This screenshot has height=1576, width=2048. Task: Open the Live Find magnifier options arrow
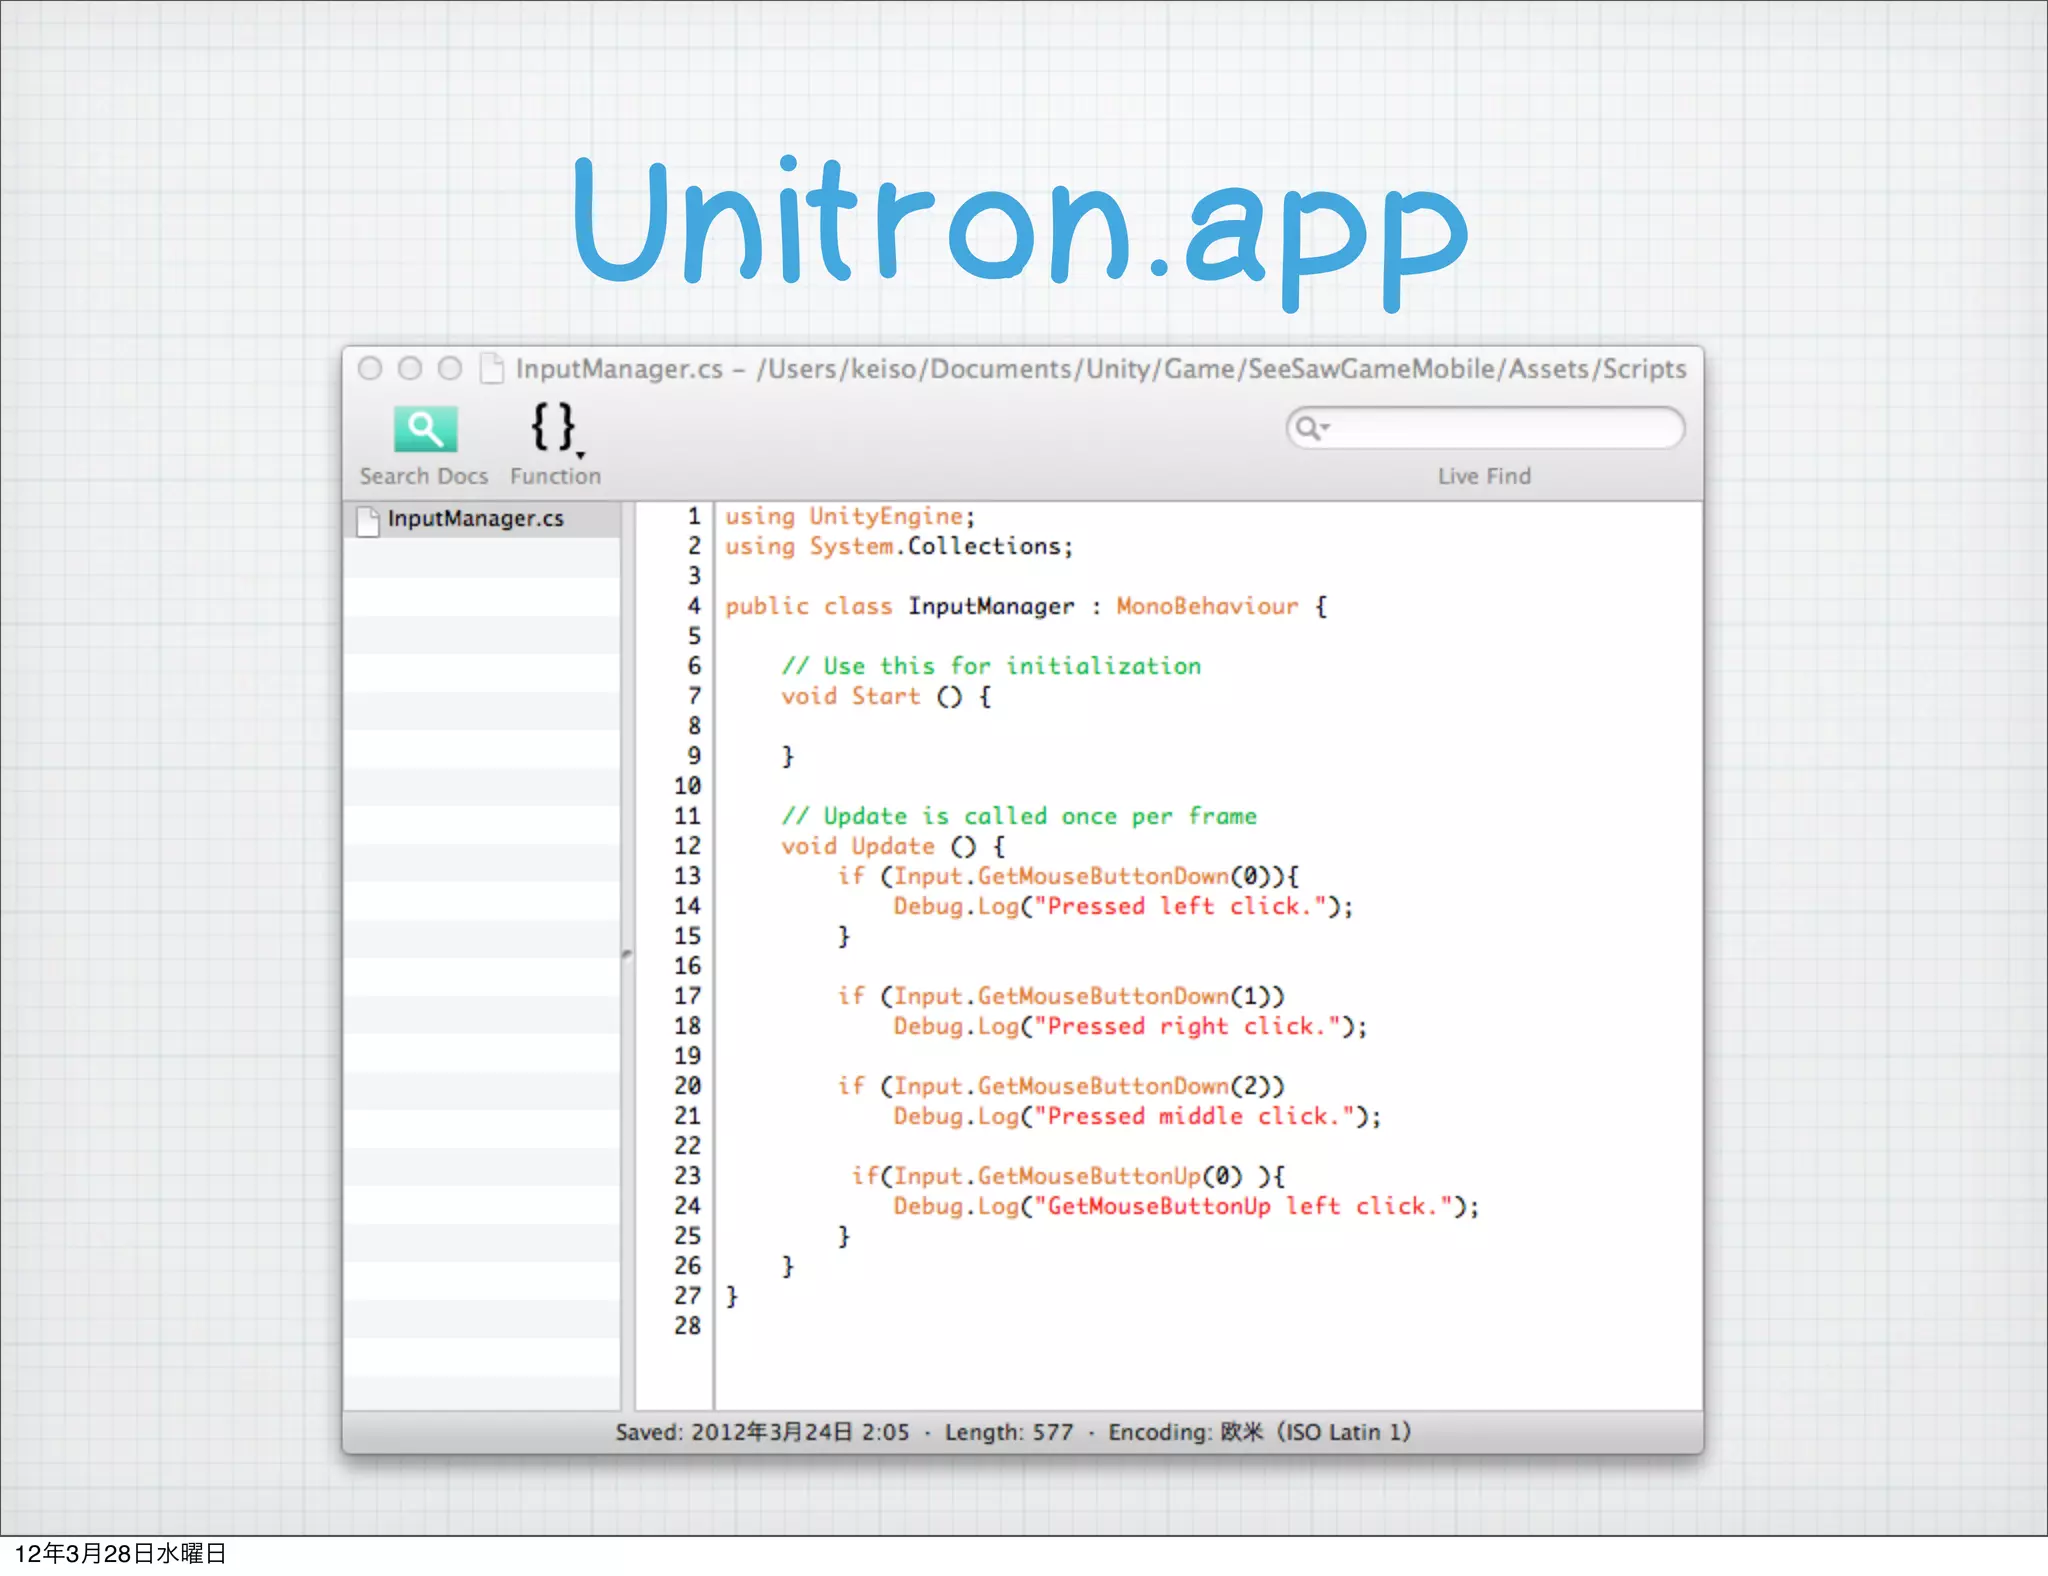[1312, 428]
